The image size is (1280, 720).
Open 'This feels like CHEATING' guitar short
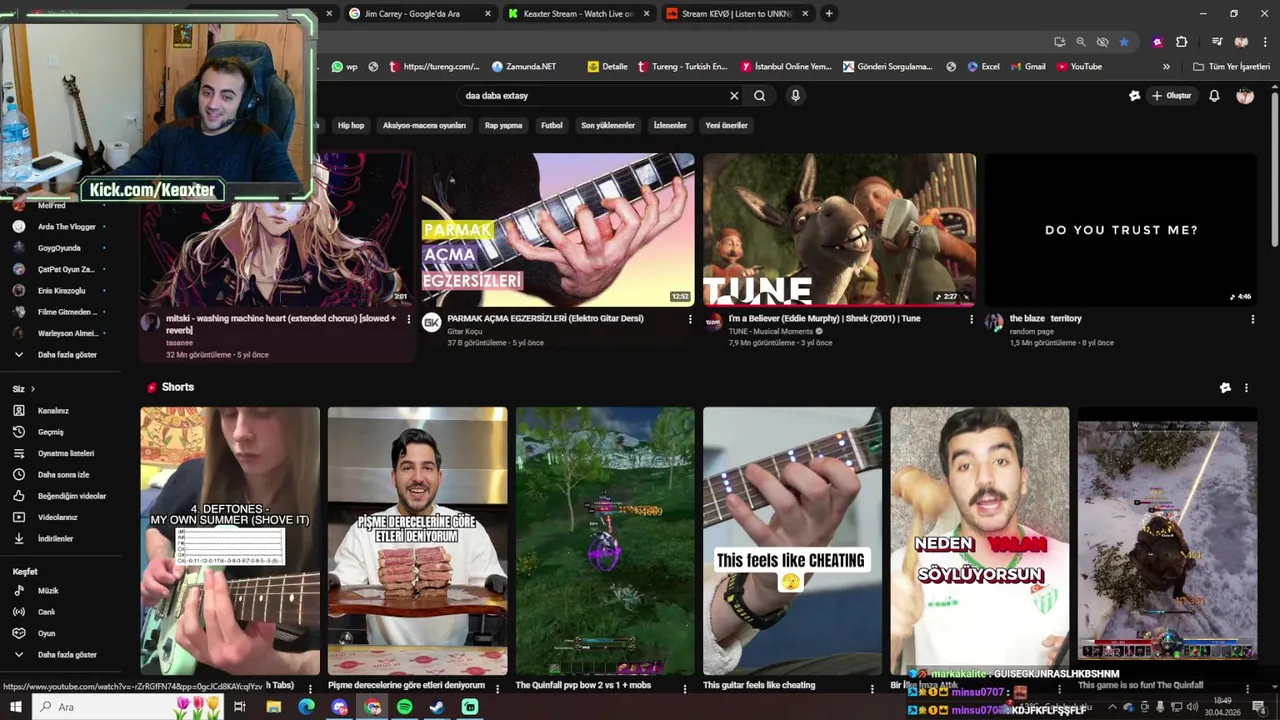pos(792,541)
